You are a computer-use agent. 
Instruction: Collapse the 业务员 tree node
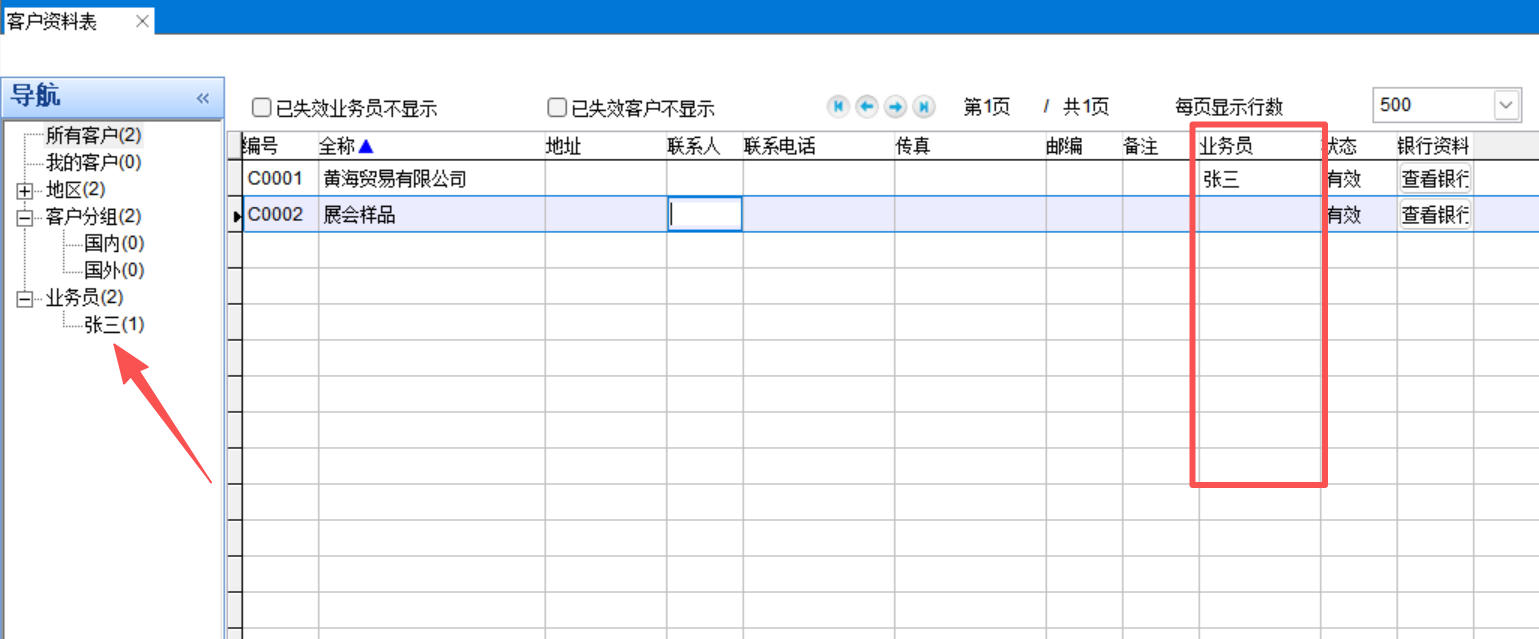tap(25, 298)
